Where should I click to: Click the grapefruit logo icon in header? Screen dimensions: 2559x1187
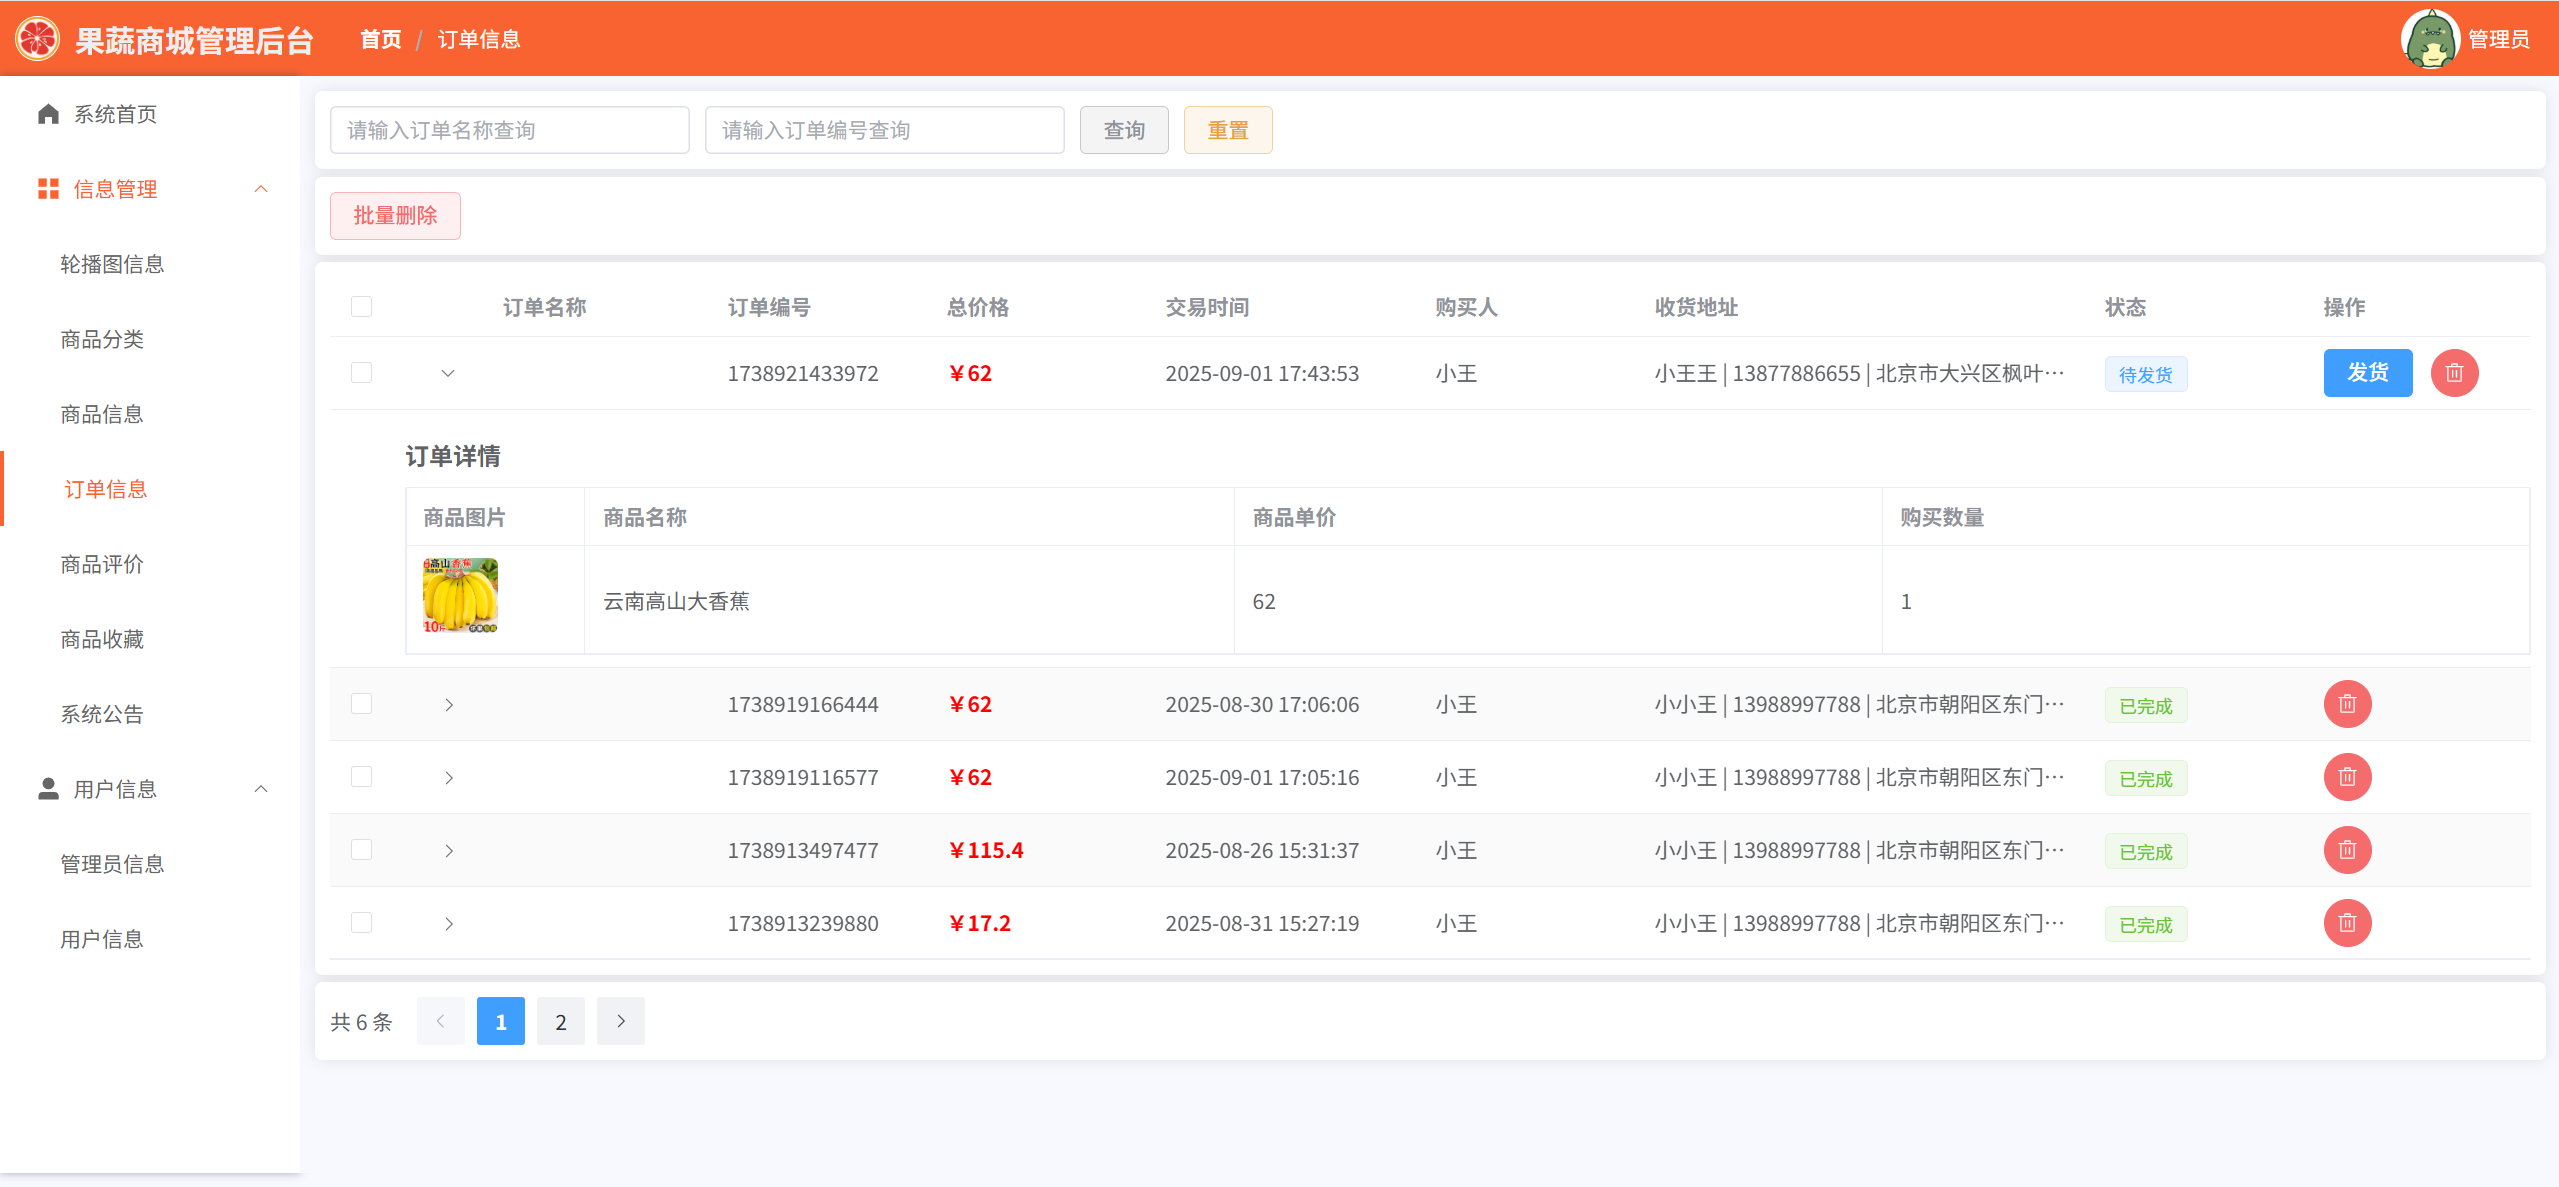37,39
